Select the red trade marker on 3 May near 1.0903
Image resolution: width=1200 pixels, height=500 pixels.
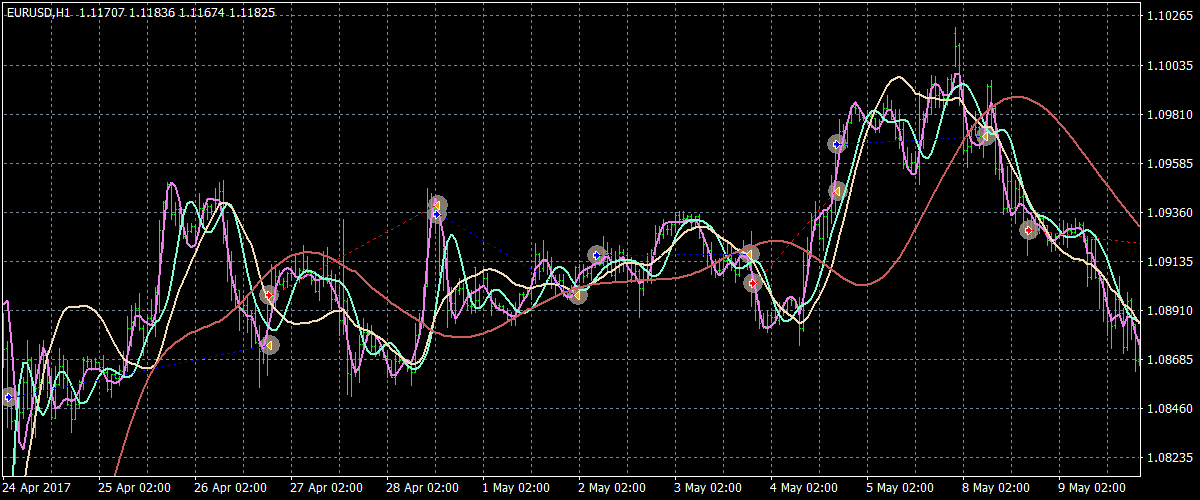(x=753, y=283)
